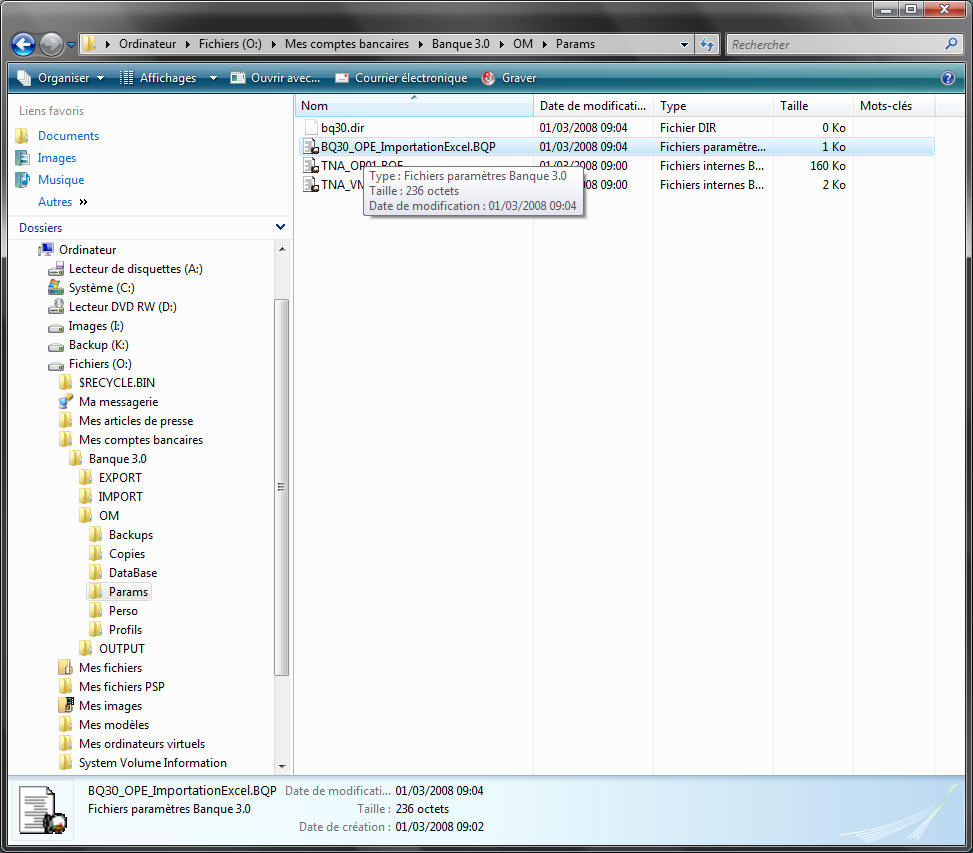
Task: Open the address bar history dropdown
Action: click(x=684, y=44)
